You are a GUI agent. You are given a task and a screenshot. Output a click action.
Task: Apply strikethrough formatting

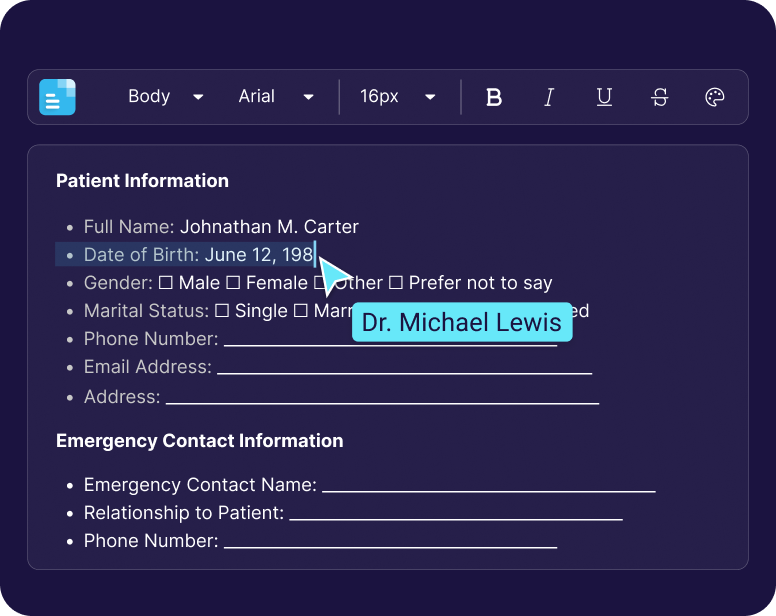click(x=659, y=97)
